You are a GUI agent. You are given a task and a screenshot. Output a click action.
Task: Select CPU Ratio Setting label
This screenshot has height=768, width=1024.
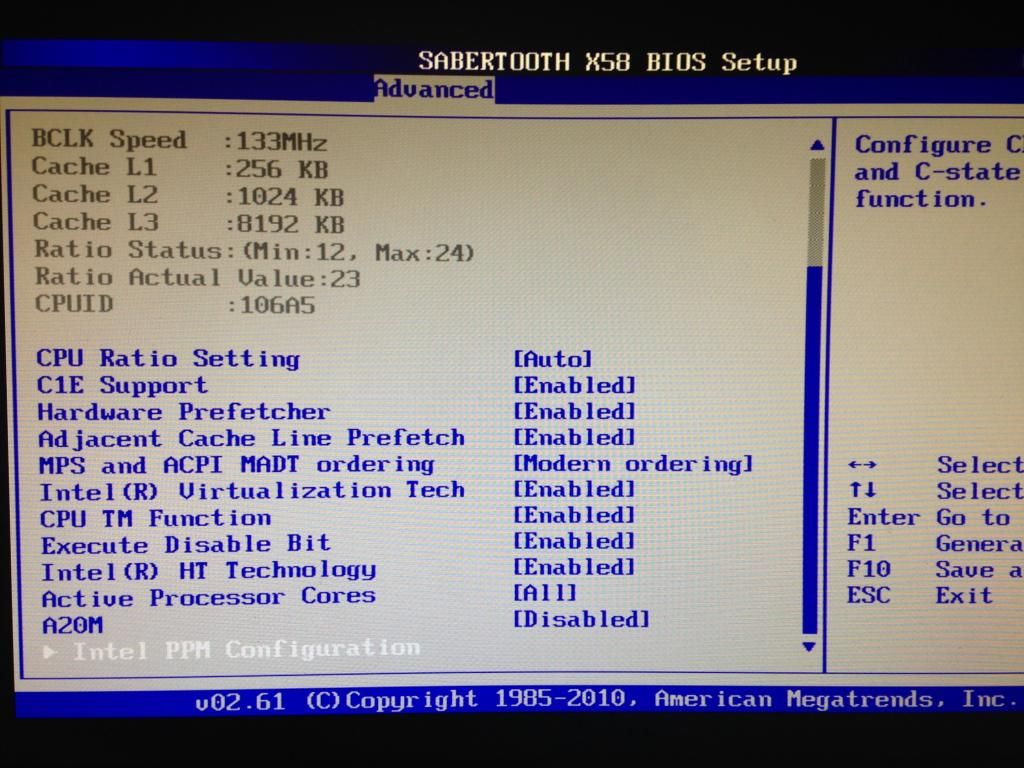(168, 359)
